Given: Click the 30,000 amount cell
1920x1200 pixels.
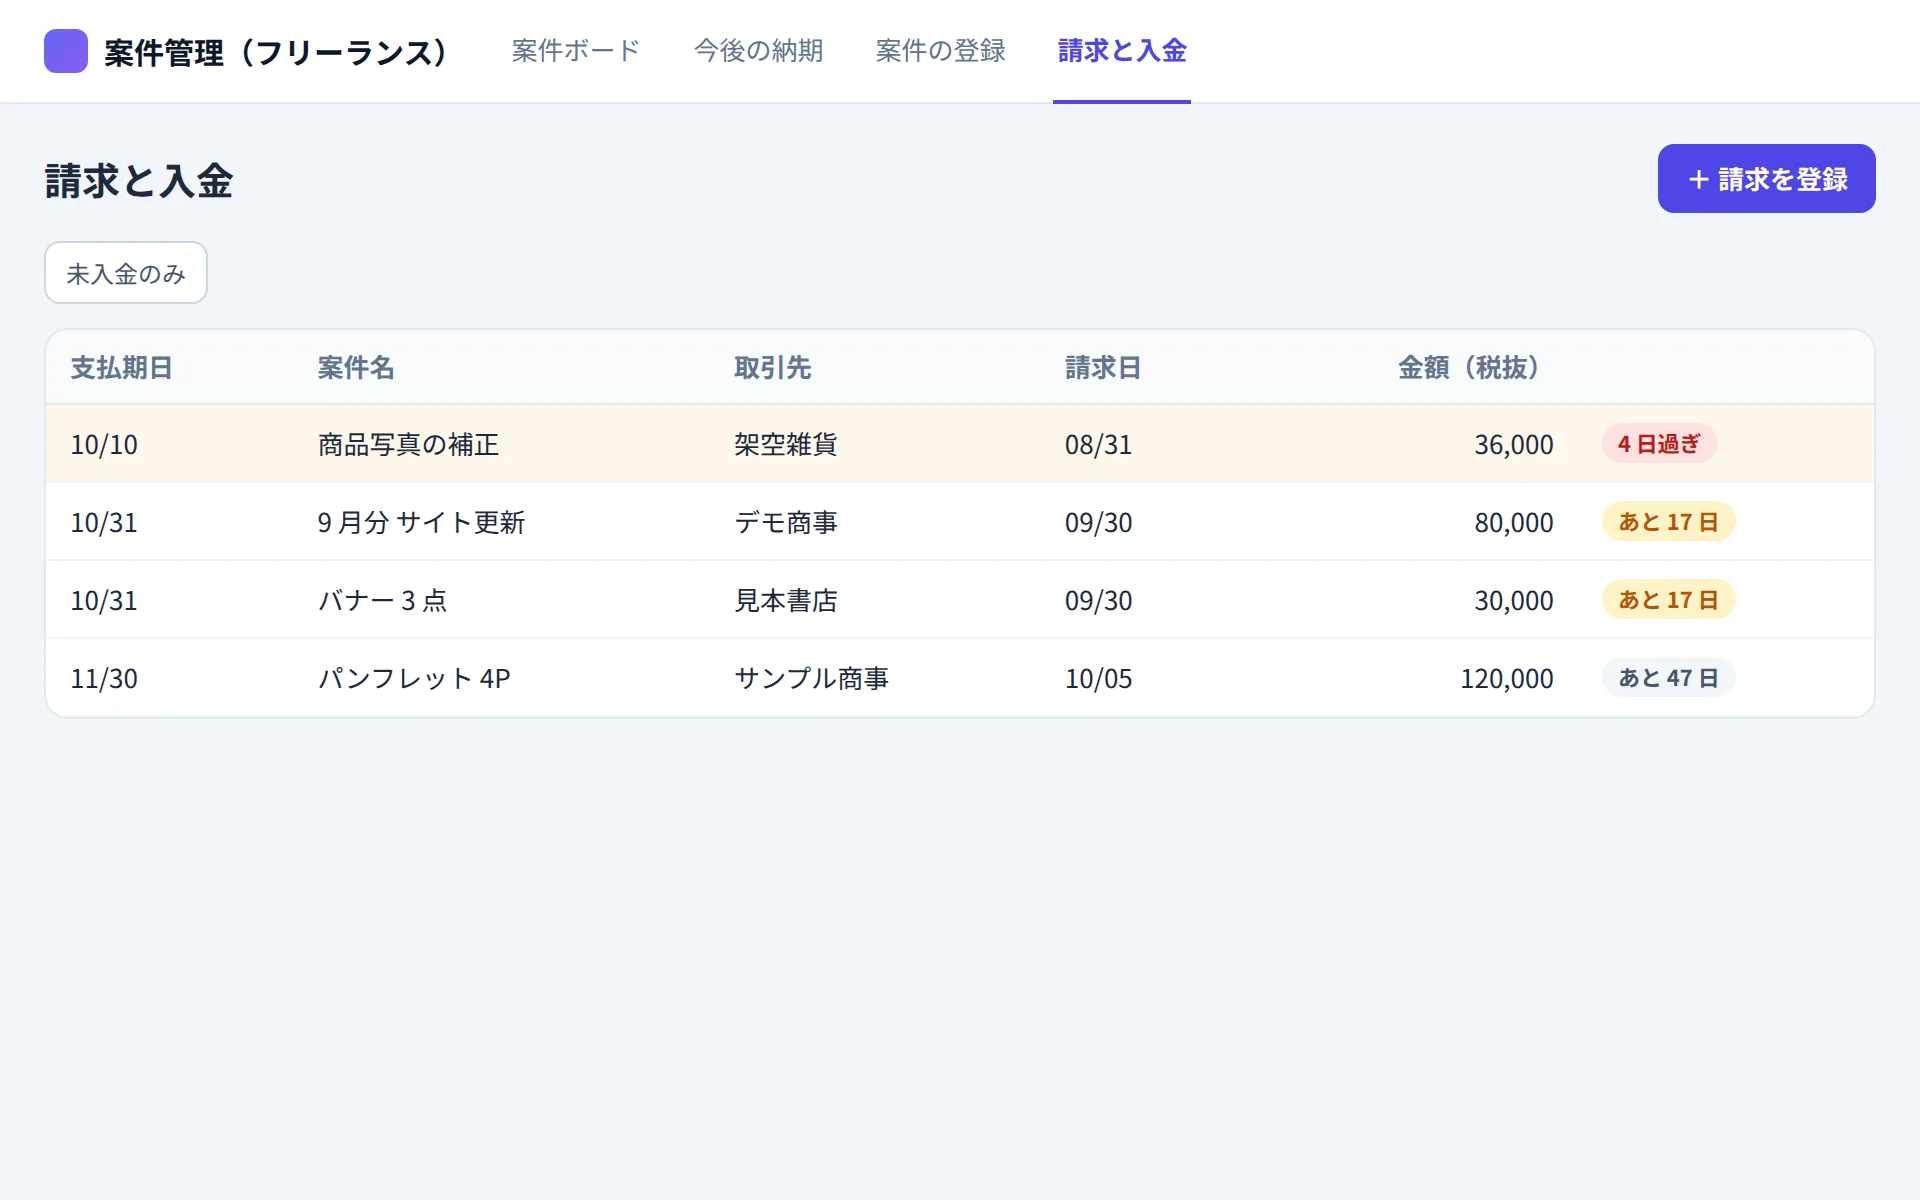Looking at the screenshot, I should click(1514, 600).
